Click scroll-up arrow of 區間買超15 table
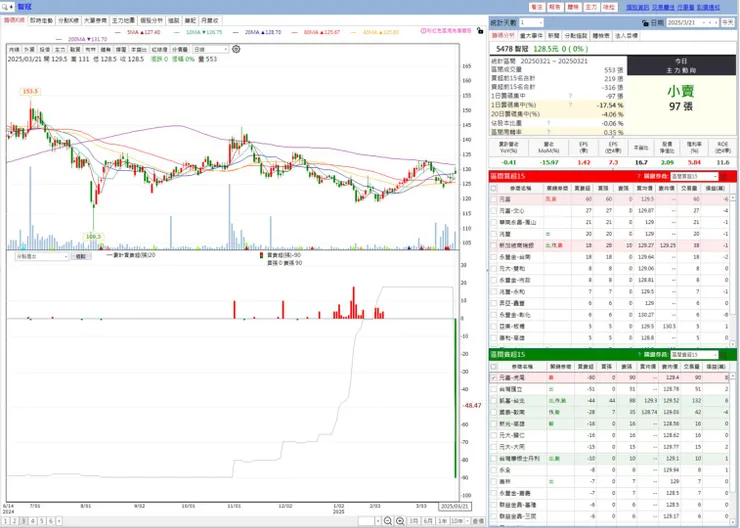This screenshot has height=528, width=740. pyautogui.click(x=733, y=197)
